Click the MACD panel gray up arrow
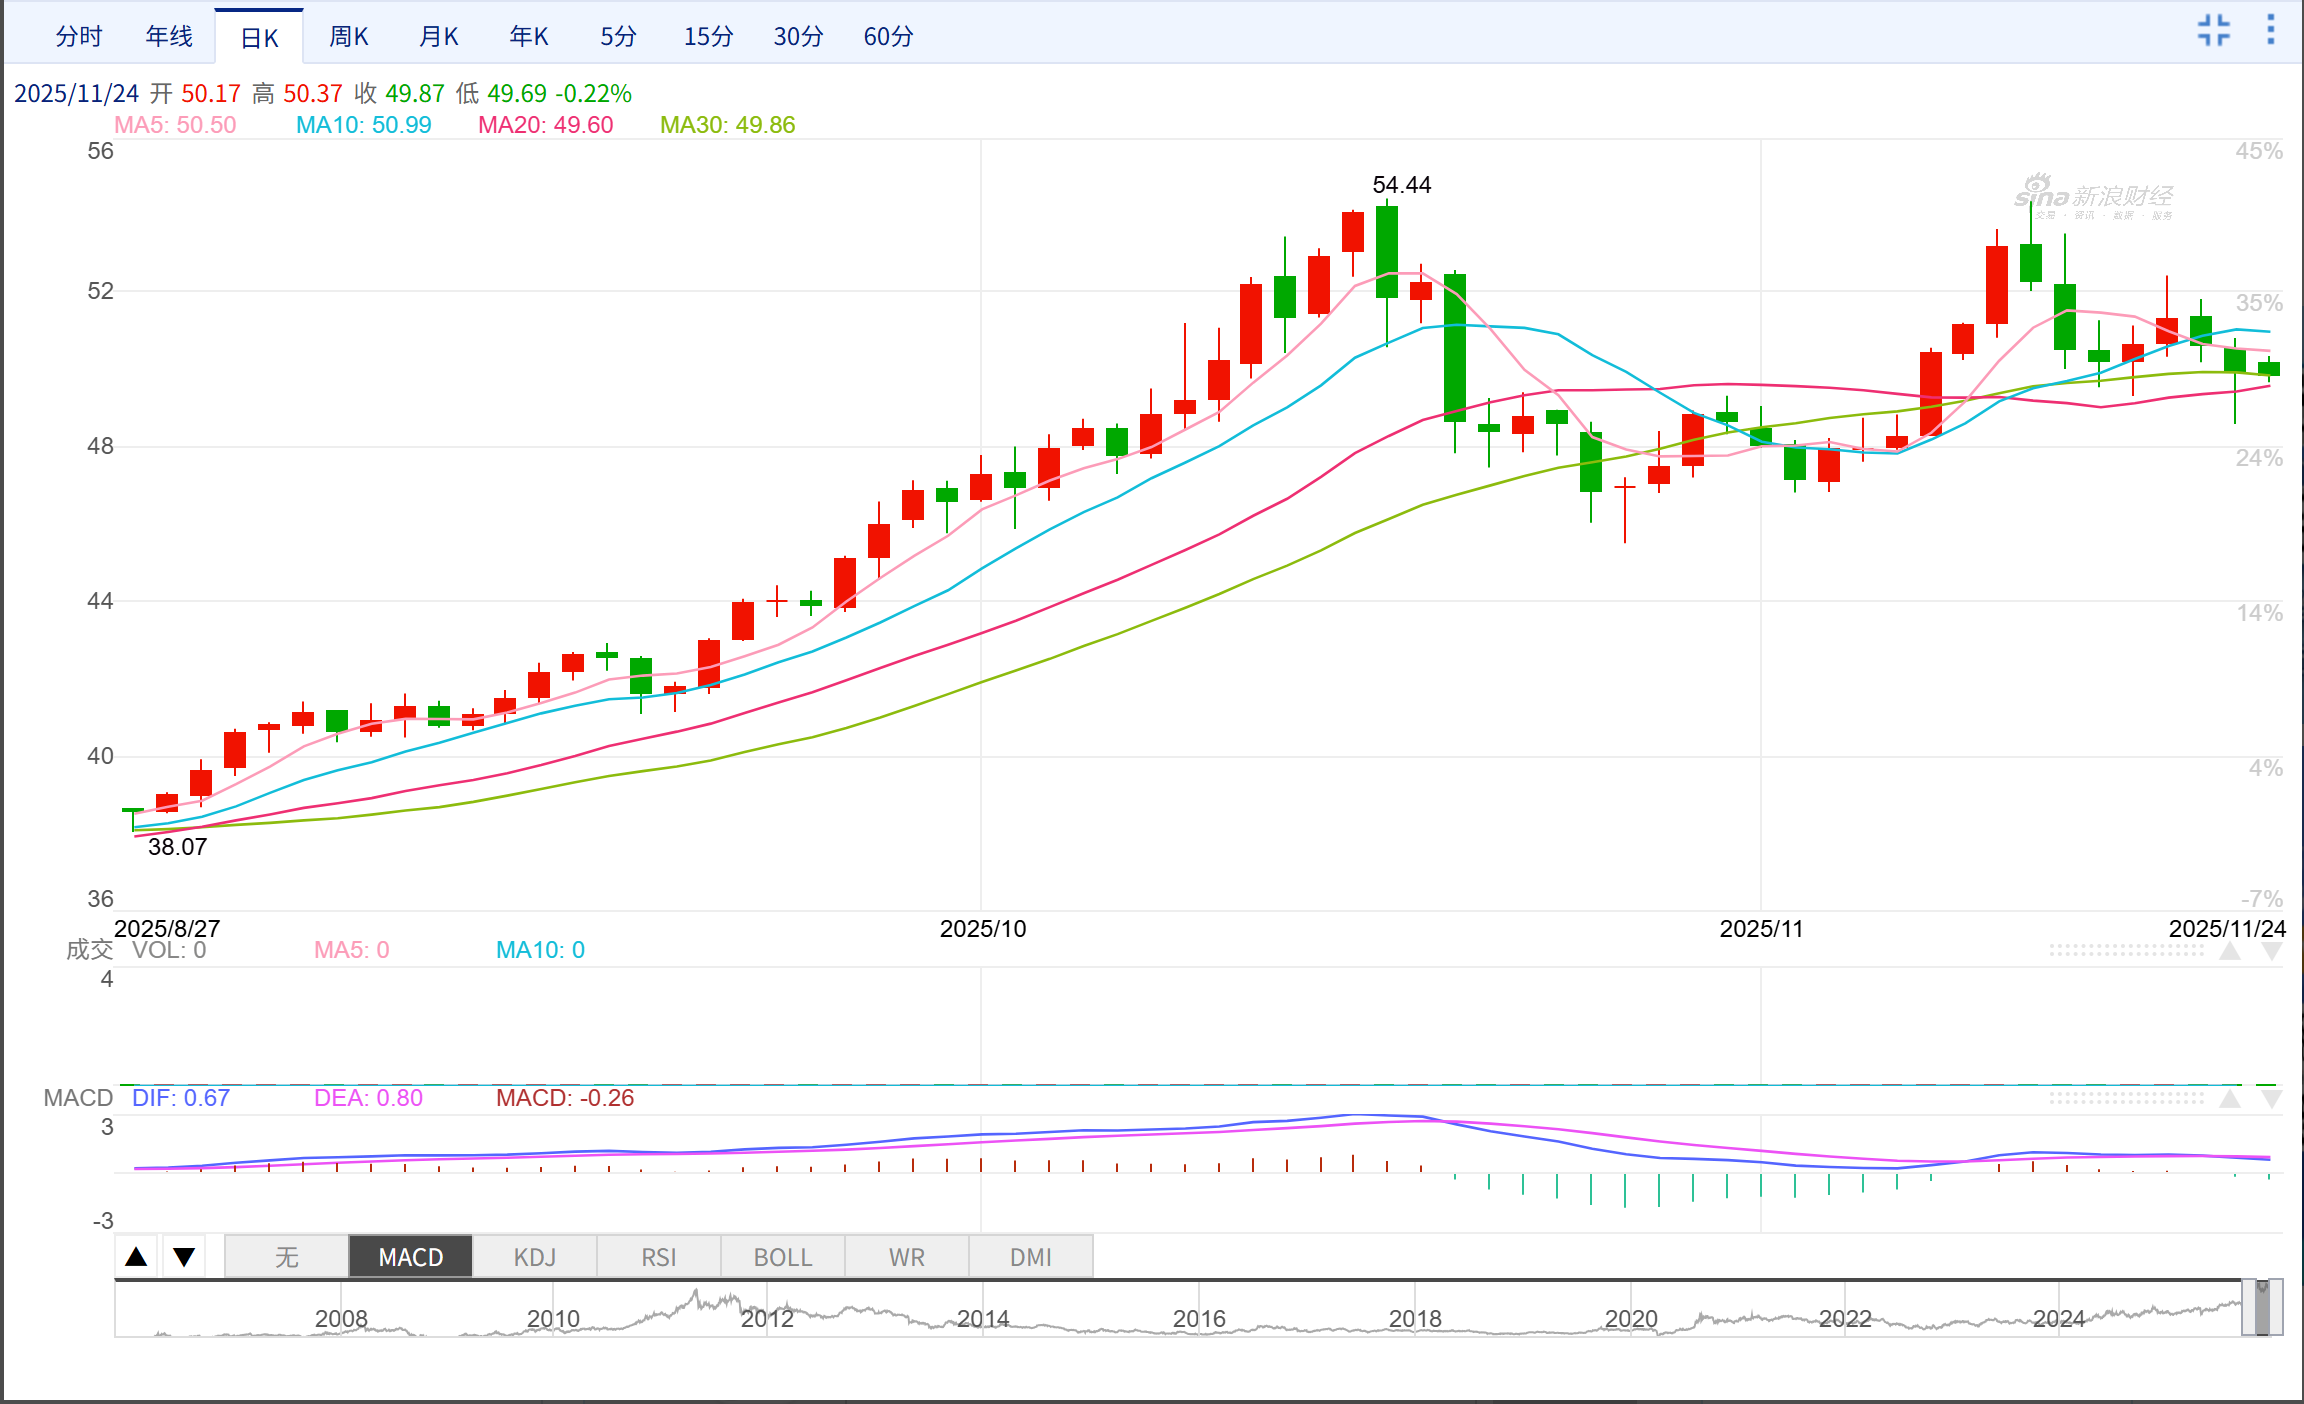 [2229, 1099]
